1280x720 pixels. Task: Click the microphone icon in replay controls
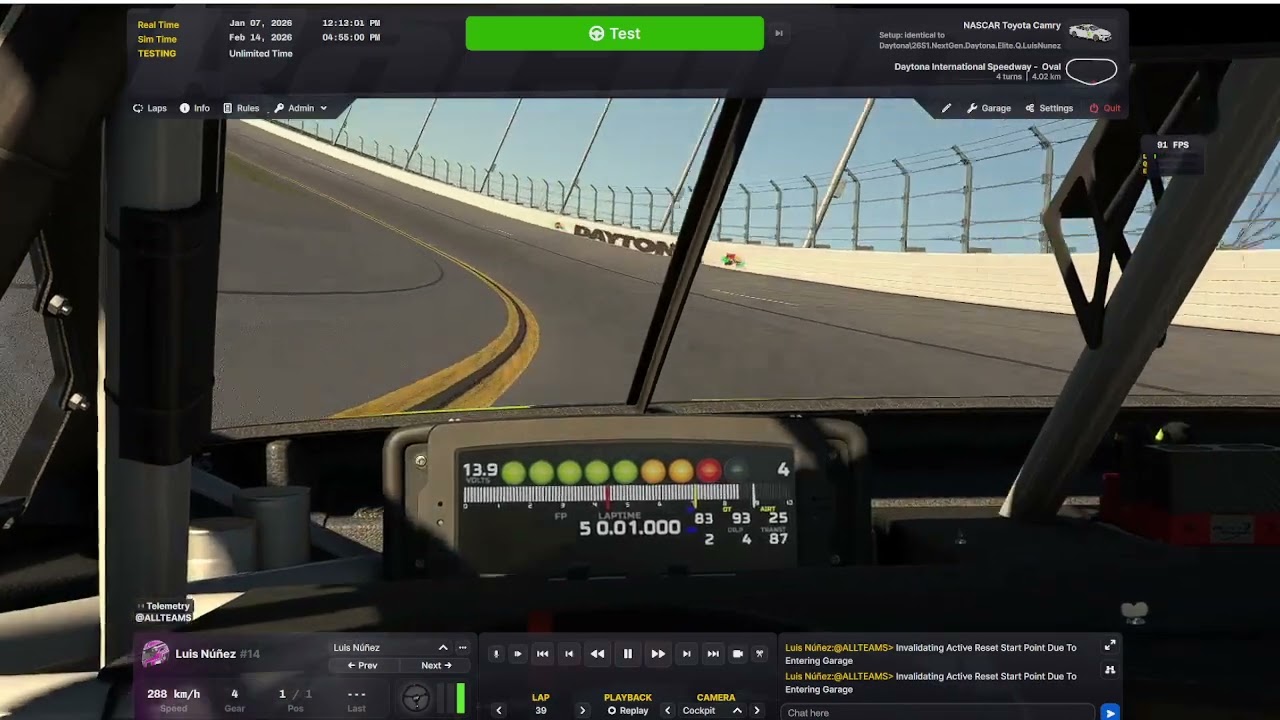coord(495,654)
